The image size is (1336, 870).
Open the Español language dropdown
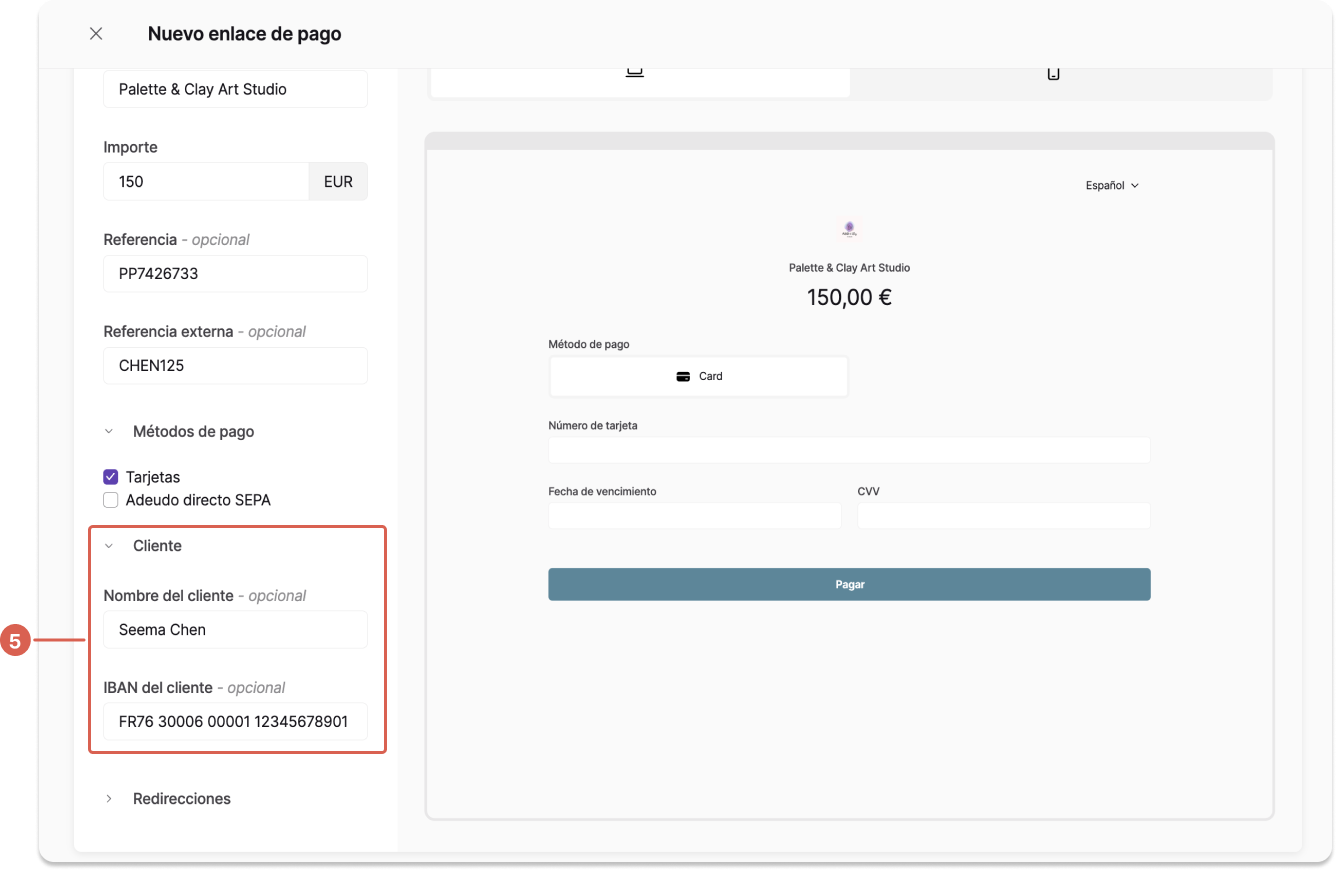pyautogui.click(x=1112, y=186)
